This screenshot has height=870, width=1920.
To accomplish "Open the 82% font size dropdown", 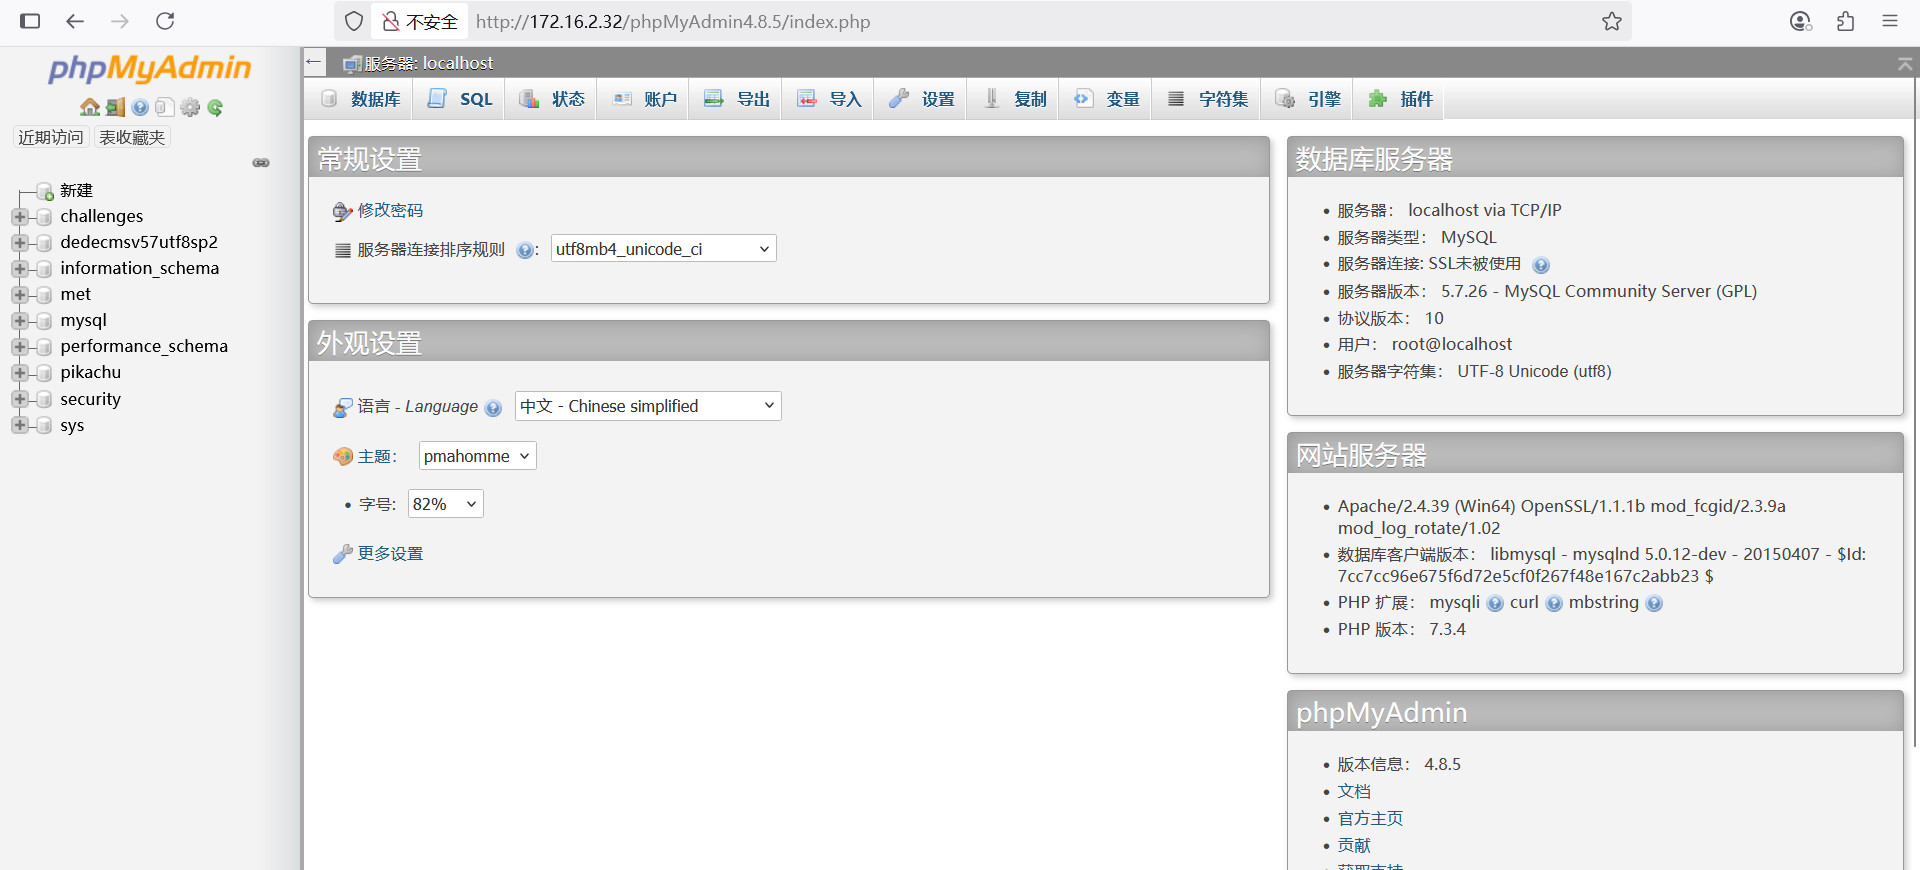I will pos(445,504).
